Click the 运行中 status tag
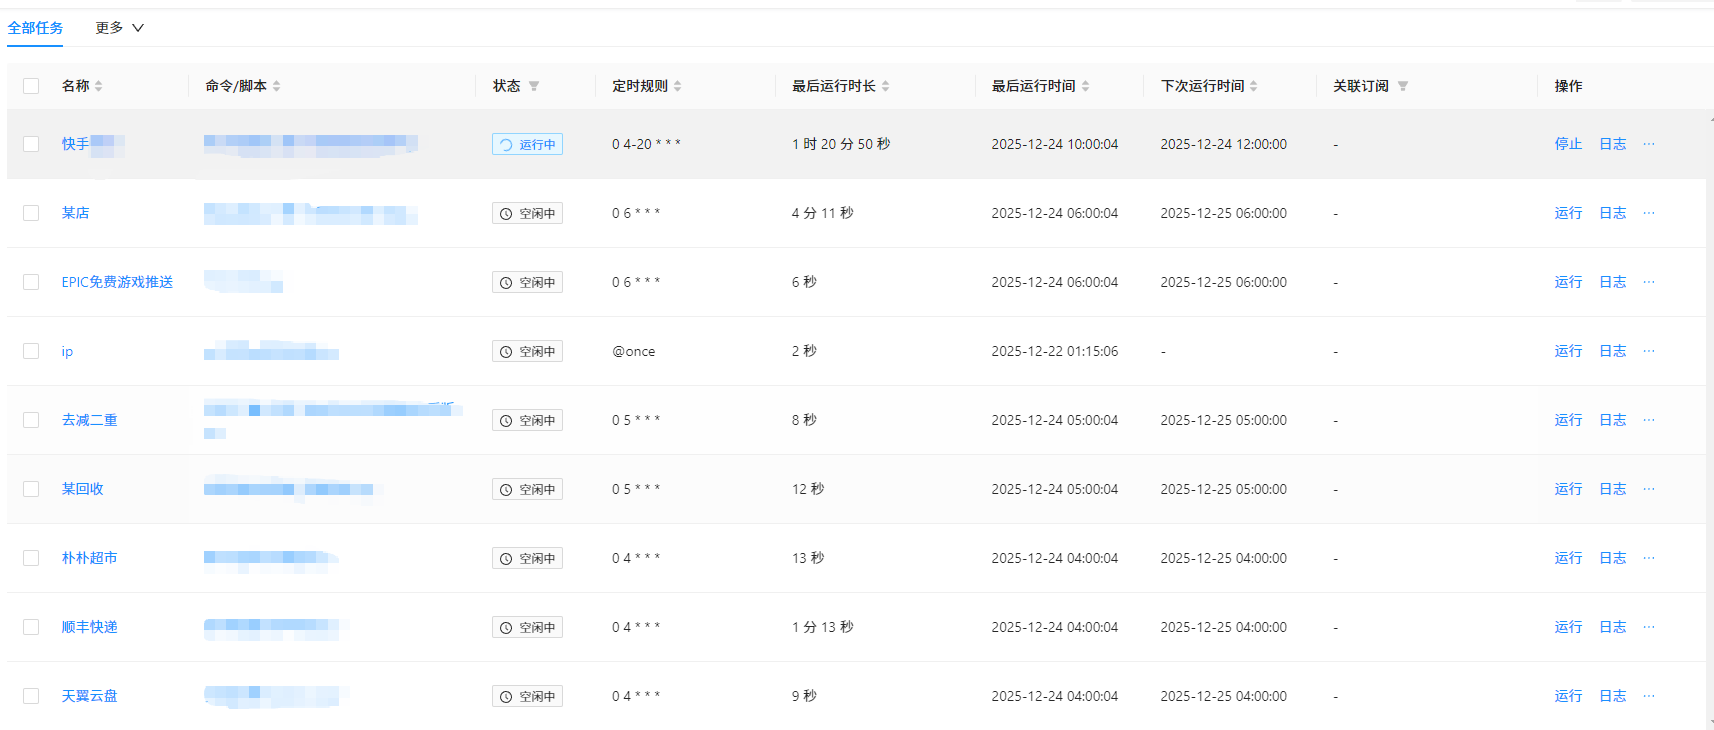 (x=527, y=144)
